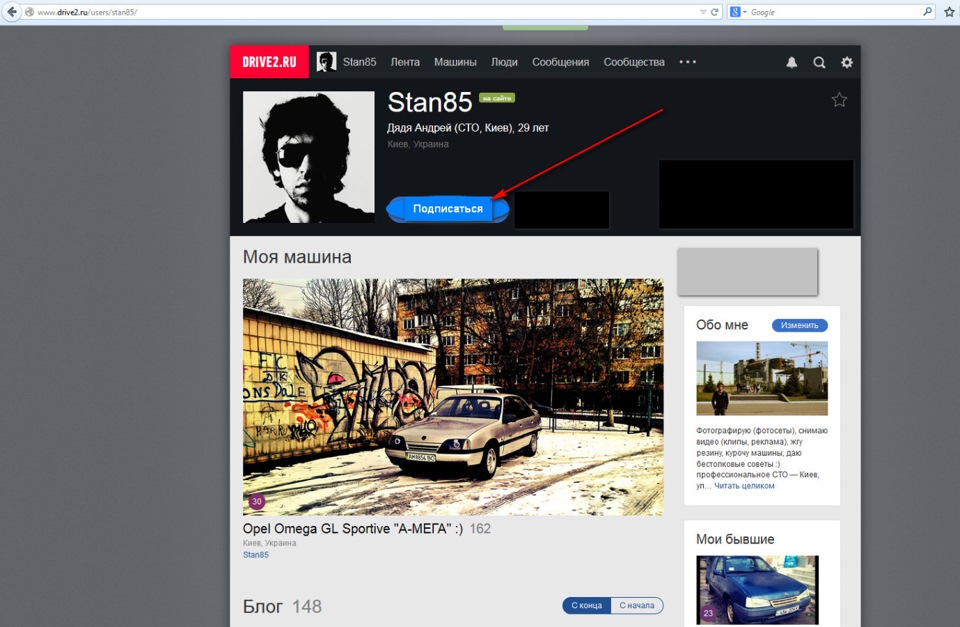960x627 pixels.
Task: Open the Google search engine selector dropdown
Action: pyautogui.click(x=738, y=12)
